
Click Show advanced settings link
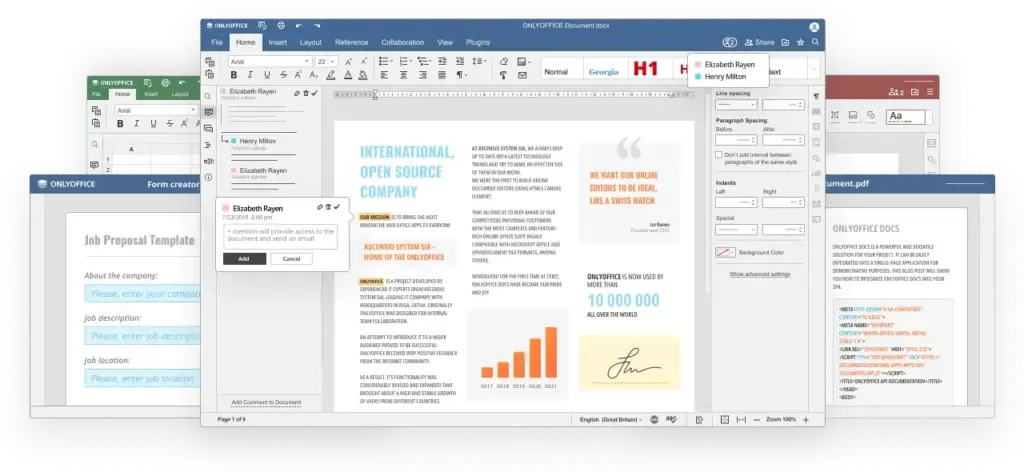(760, 274)
